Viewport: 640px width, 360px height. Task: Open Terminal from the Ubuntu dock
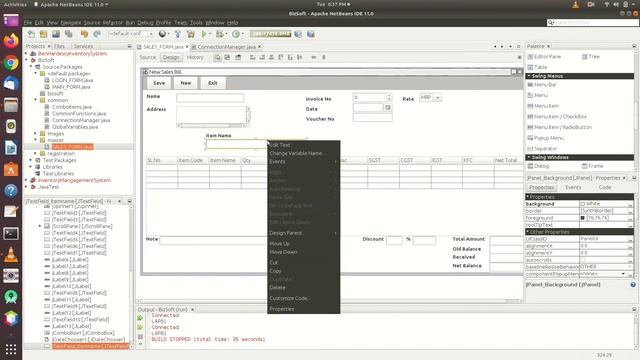point(11,233)
